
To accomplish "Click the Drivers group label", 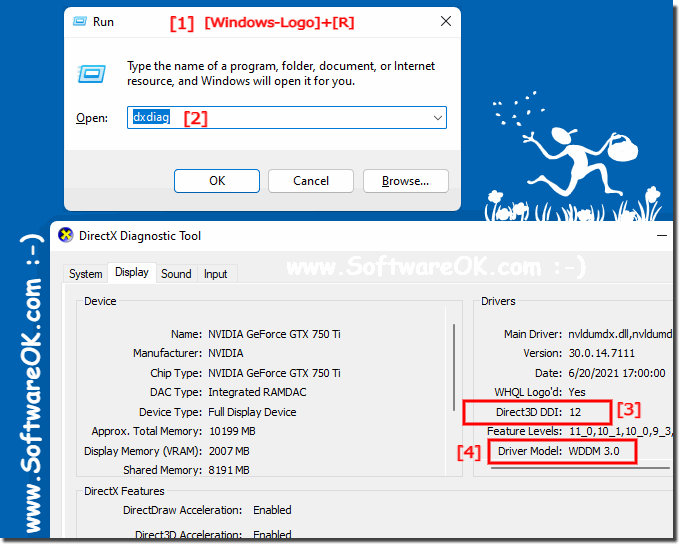I will (498, 301).
